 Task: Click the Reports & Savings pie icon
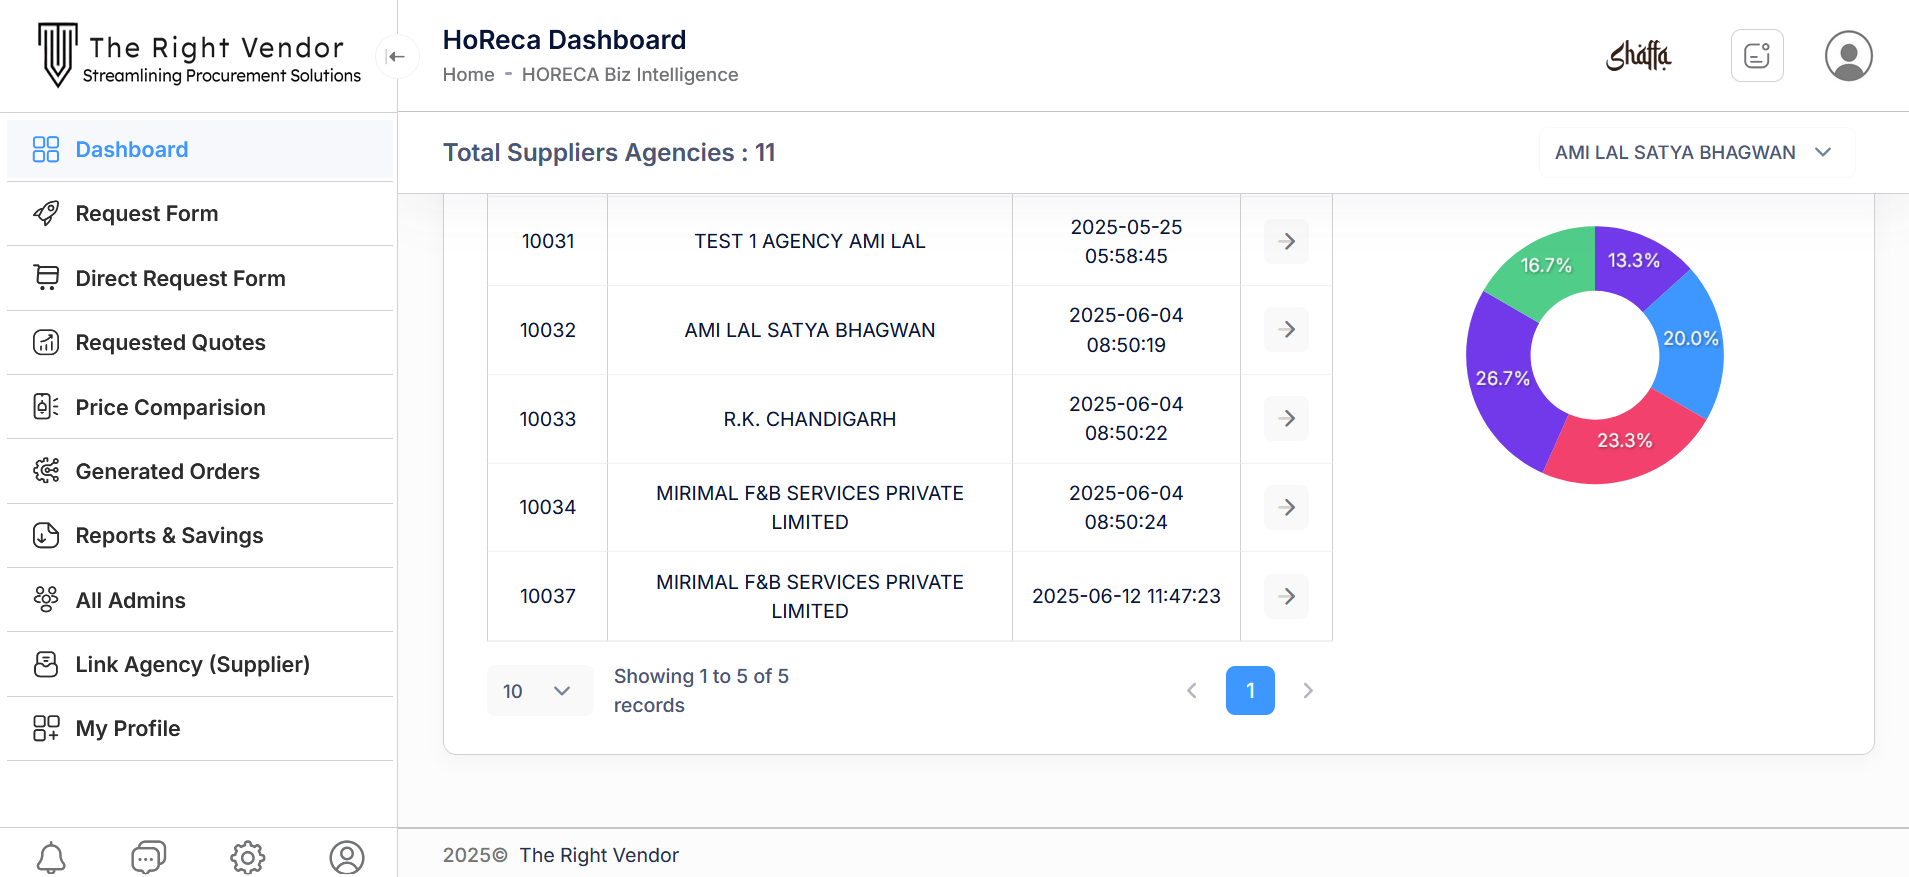pyautogui.click(x=46, y=535)
